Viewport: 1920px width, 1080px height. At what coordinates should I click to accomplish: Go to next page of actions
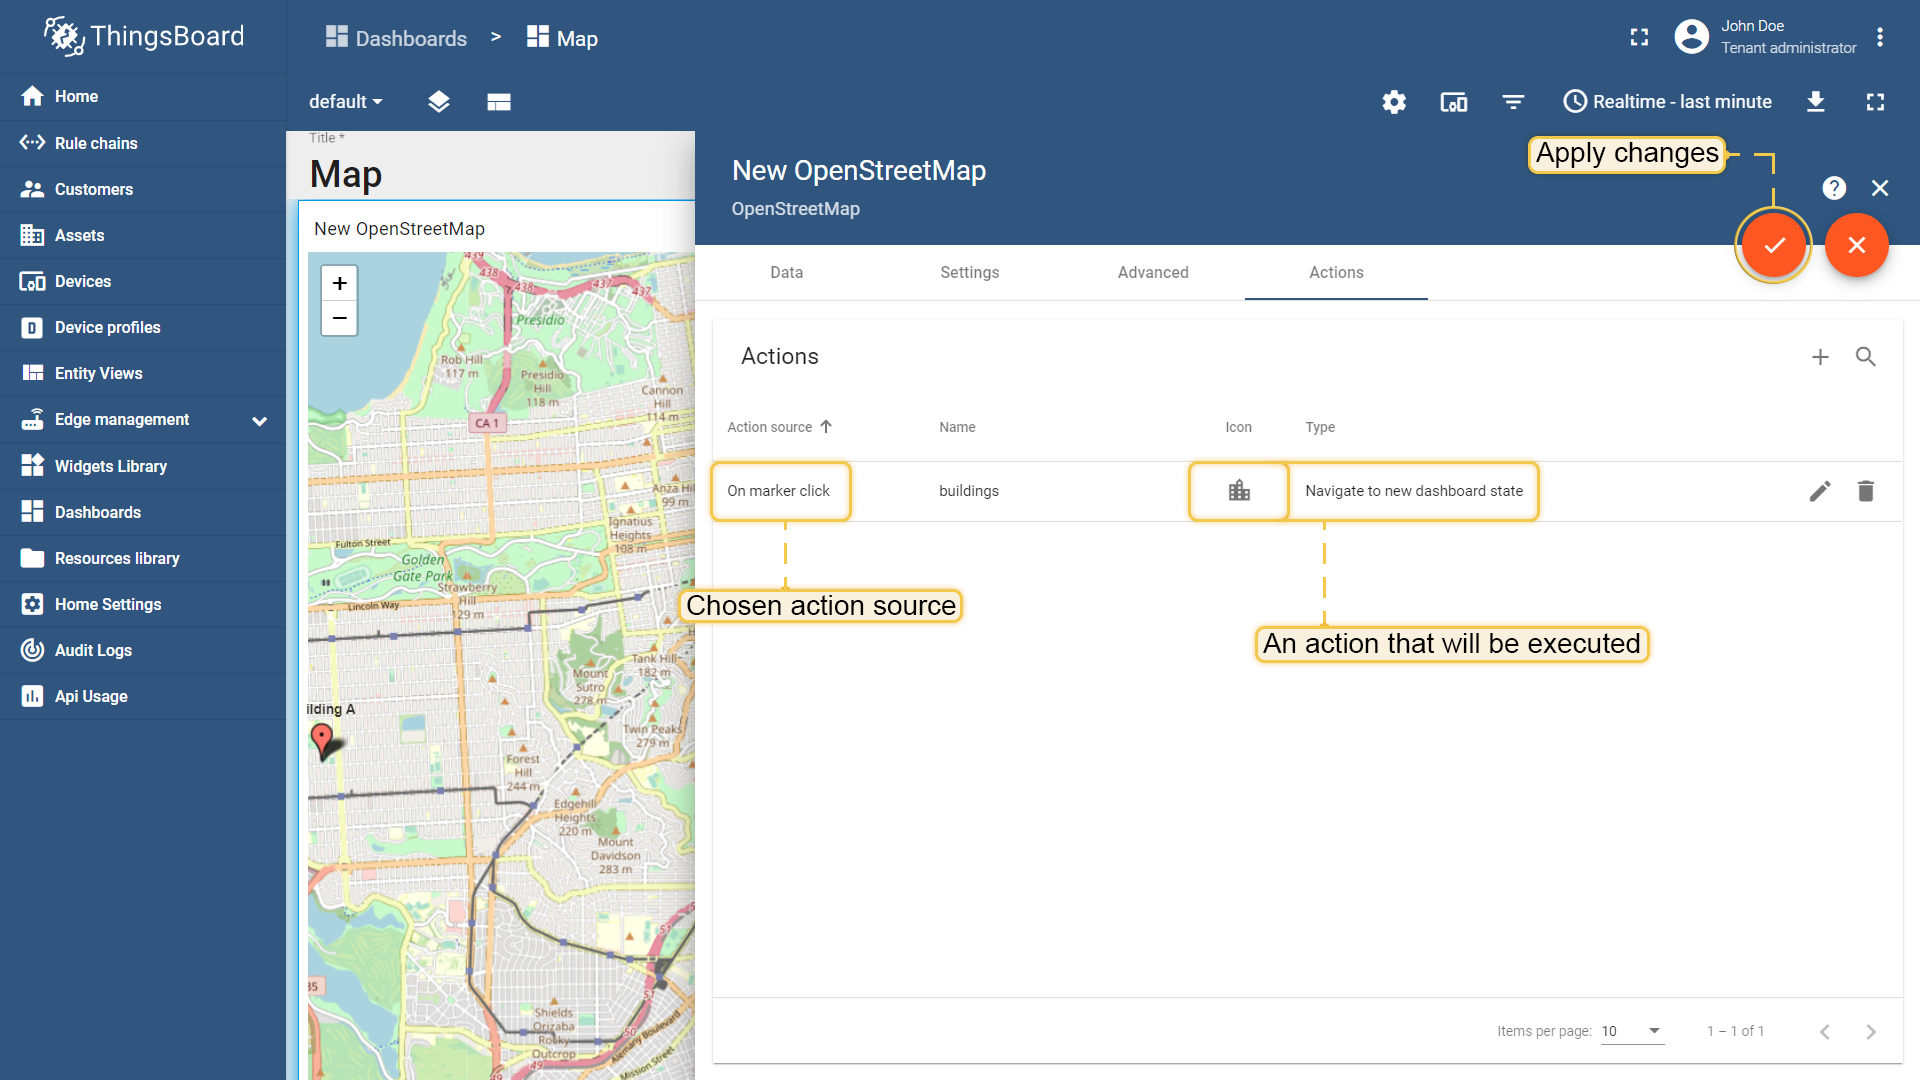(x=1871, y=1031)
